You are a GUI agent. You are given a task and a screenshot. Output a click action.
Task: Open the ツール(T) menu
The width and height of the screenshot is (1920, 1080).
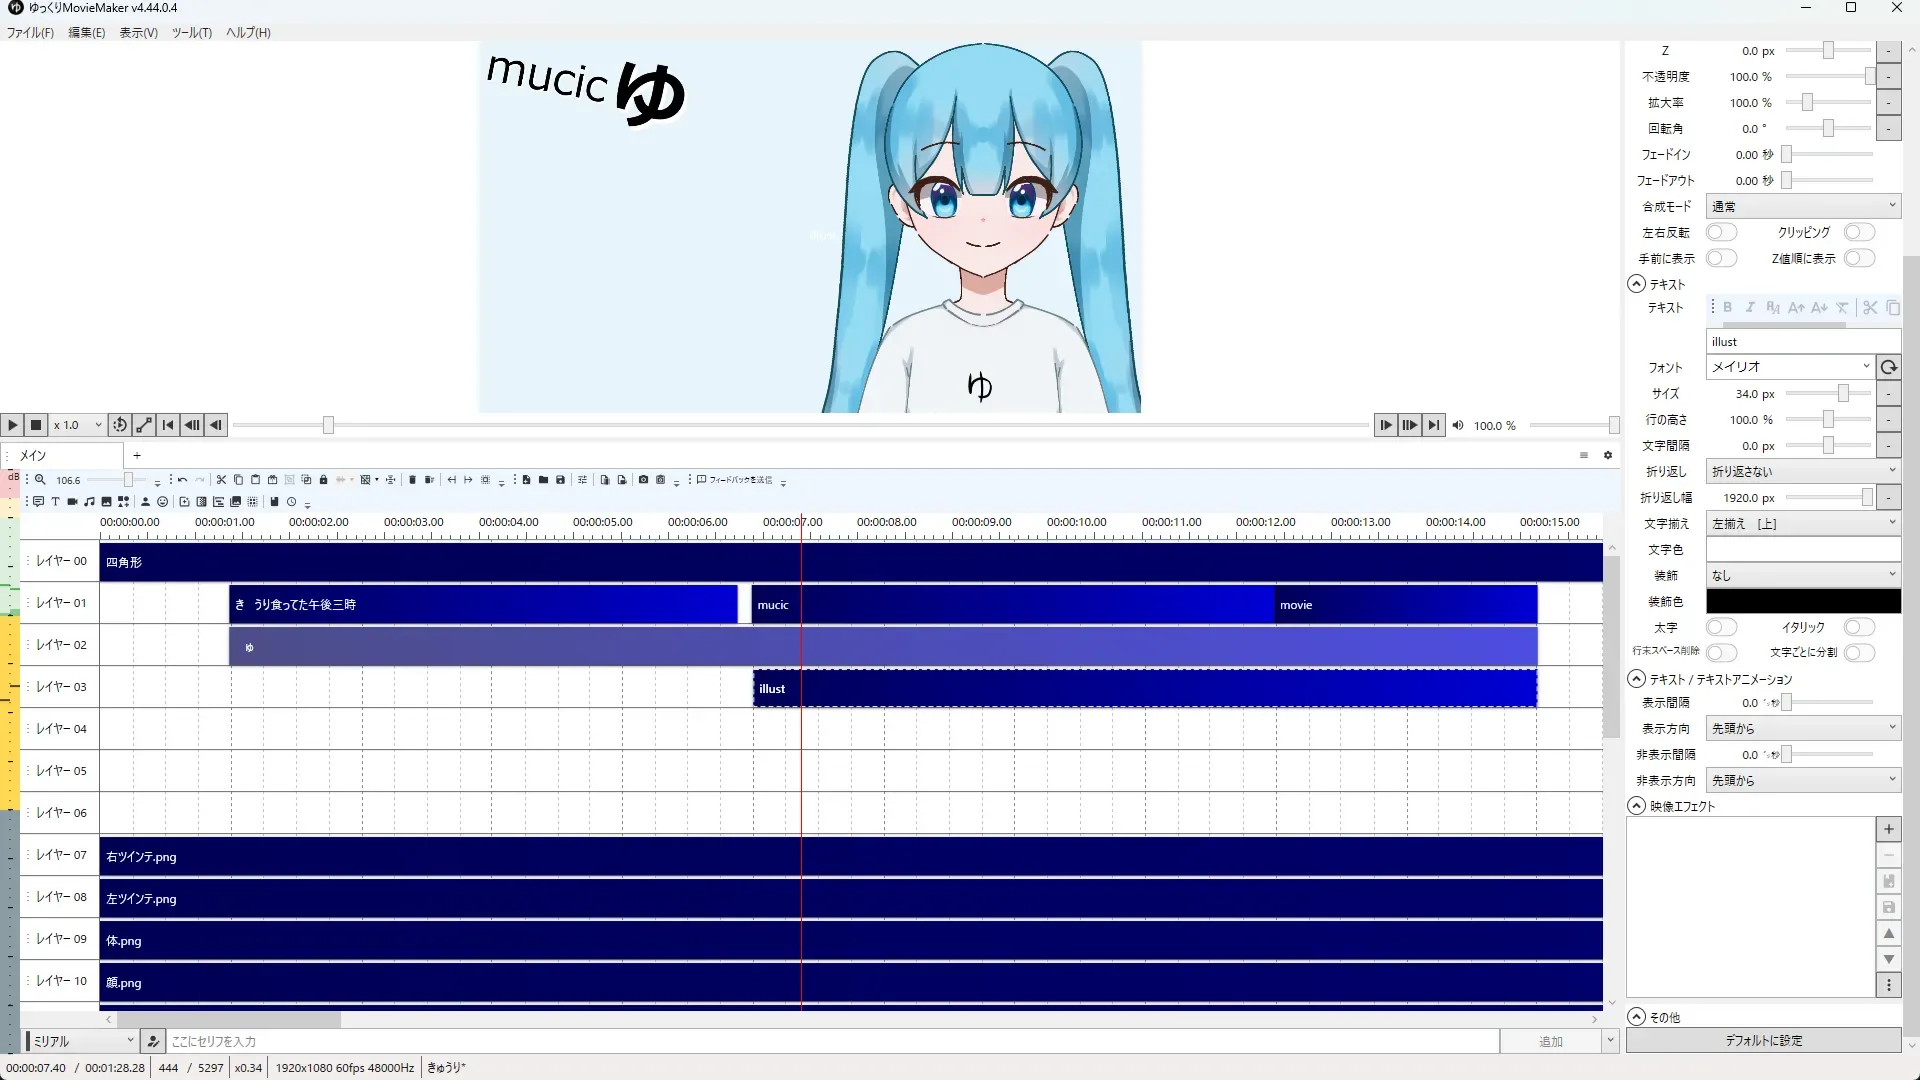point(191,33)
